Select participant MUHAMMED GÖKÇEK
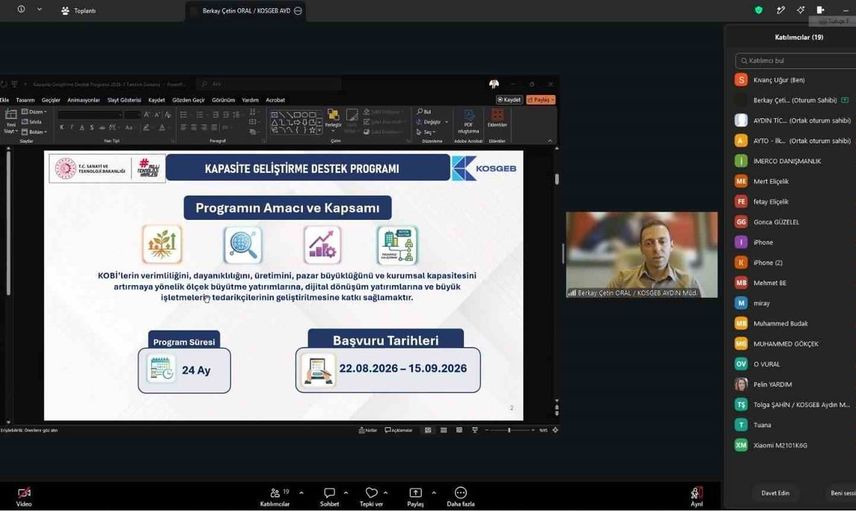The width and height of the screenshot is (856, 511). [x=795, y=343]
